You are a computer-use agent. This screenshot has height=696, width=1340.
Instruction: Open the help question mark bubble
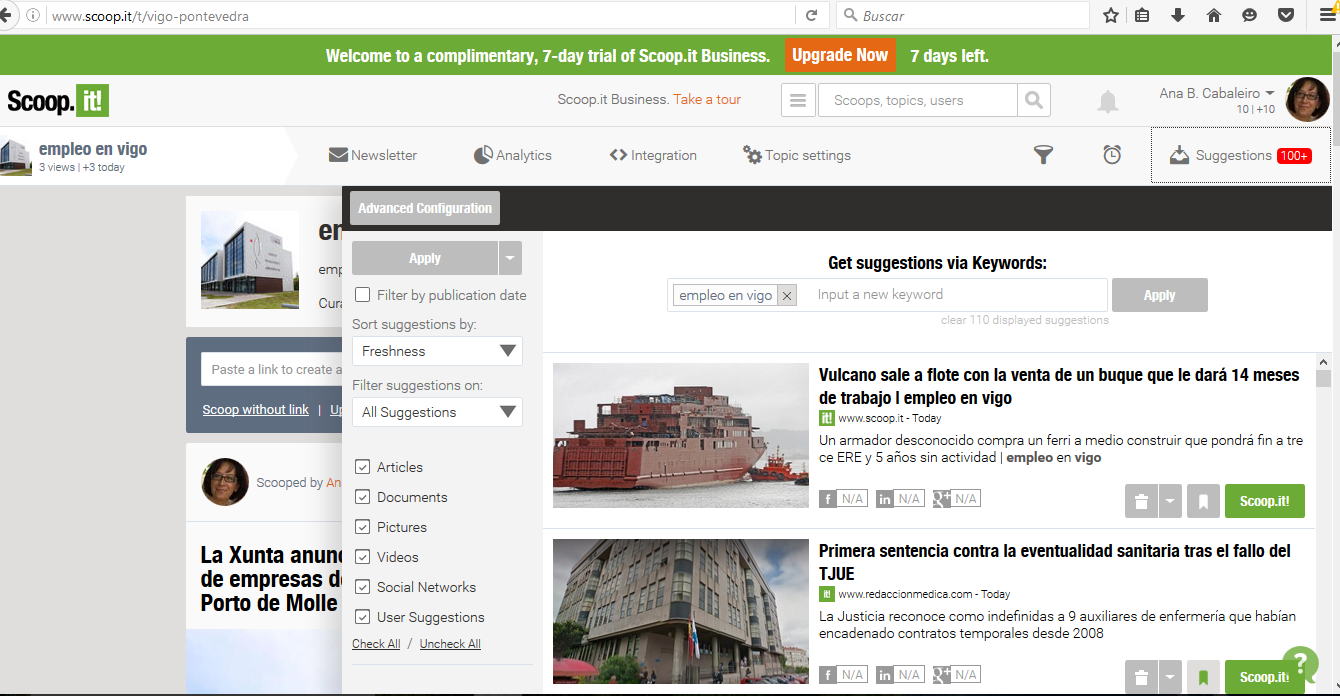(1300, 663)
